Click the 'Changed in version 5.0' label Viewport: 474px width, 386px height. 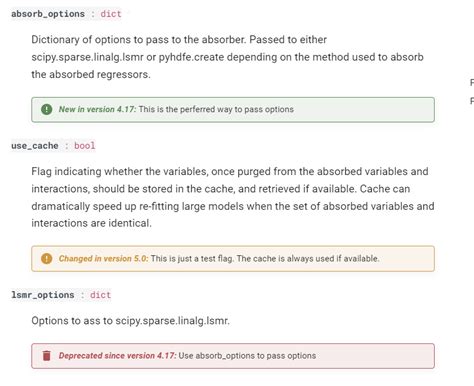(x=103, y=258)
